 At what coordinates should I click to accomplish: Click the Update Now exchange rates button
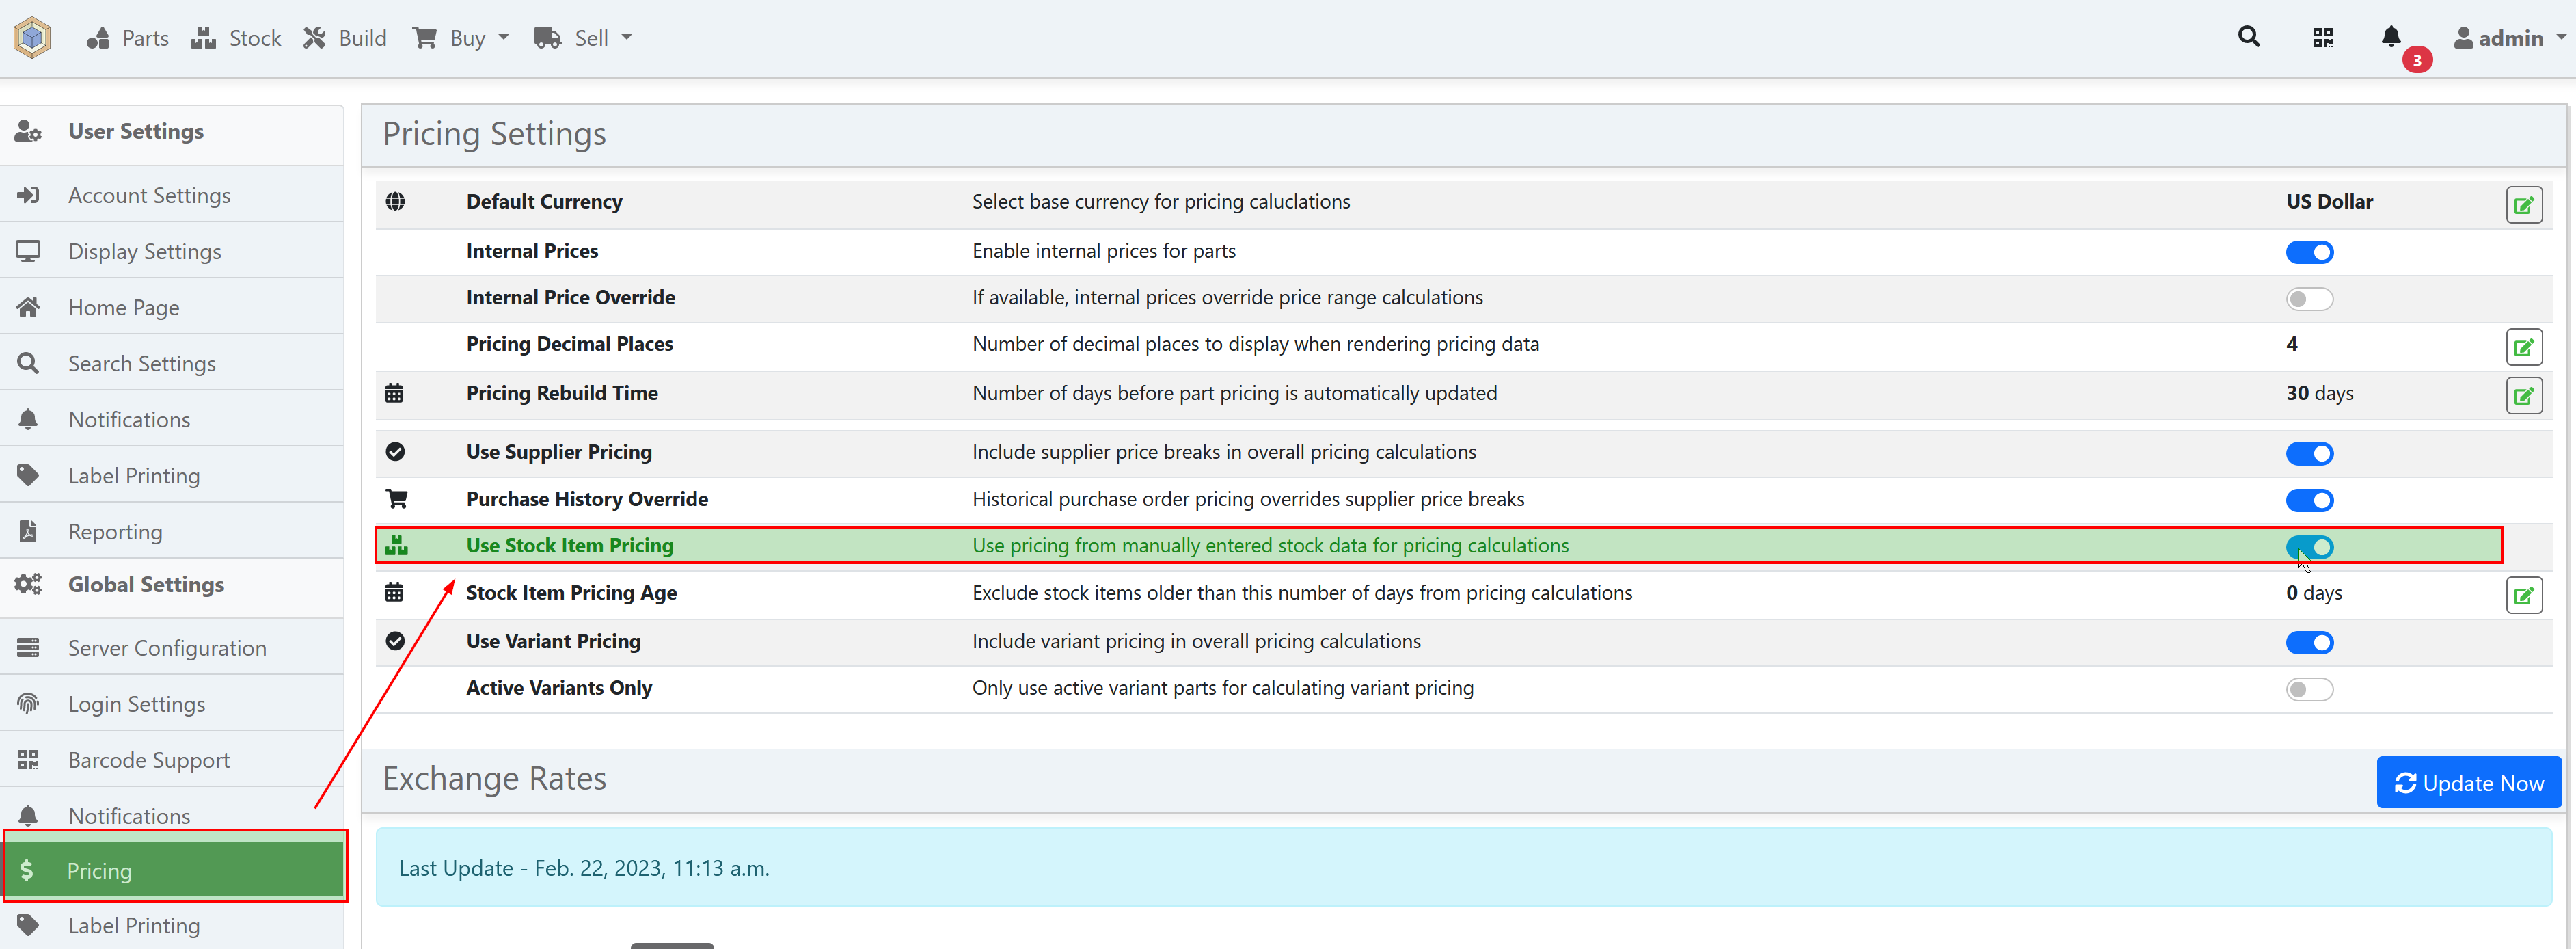pos(2469,782)
